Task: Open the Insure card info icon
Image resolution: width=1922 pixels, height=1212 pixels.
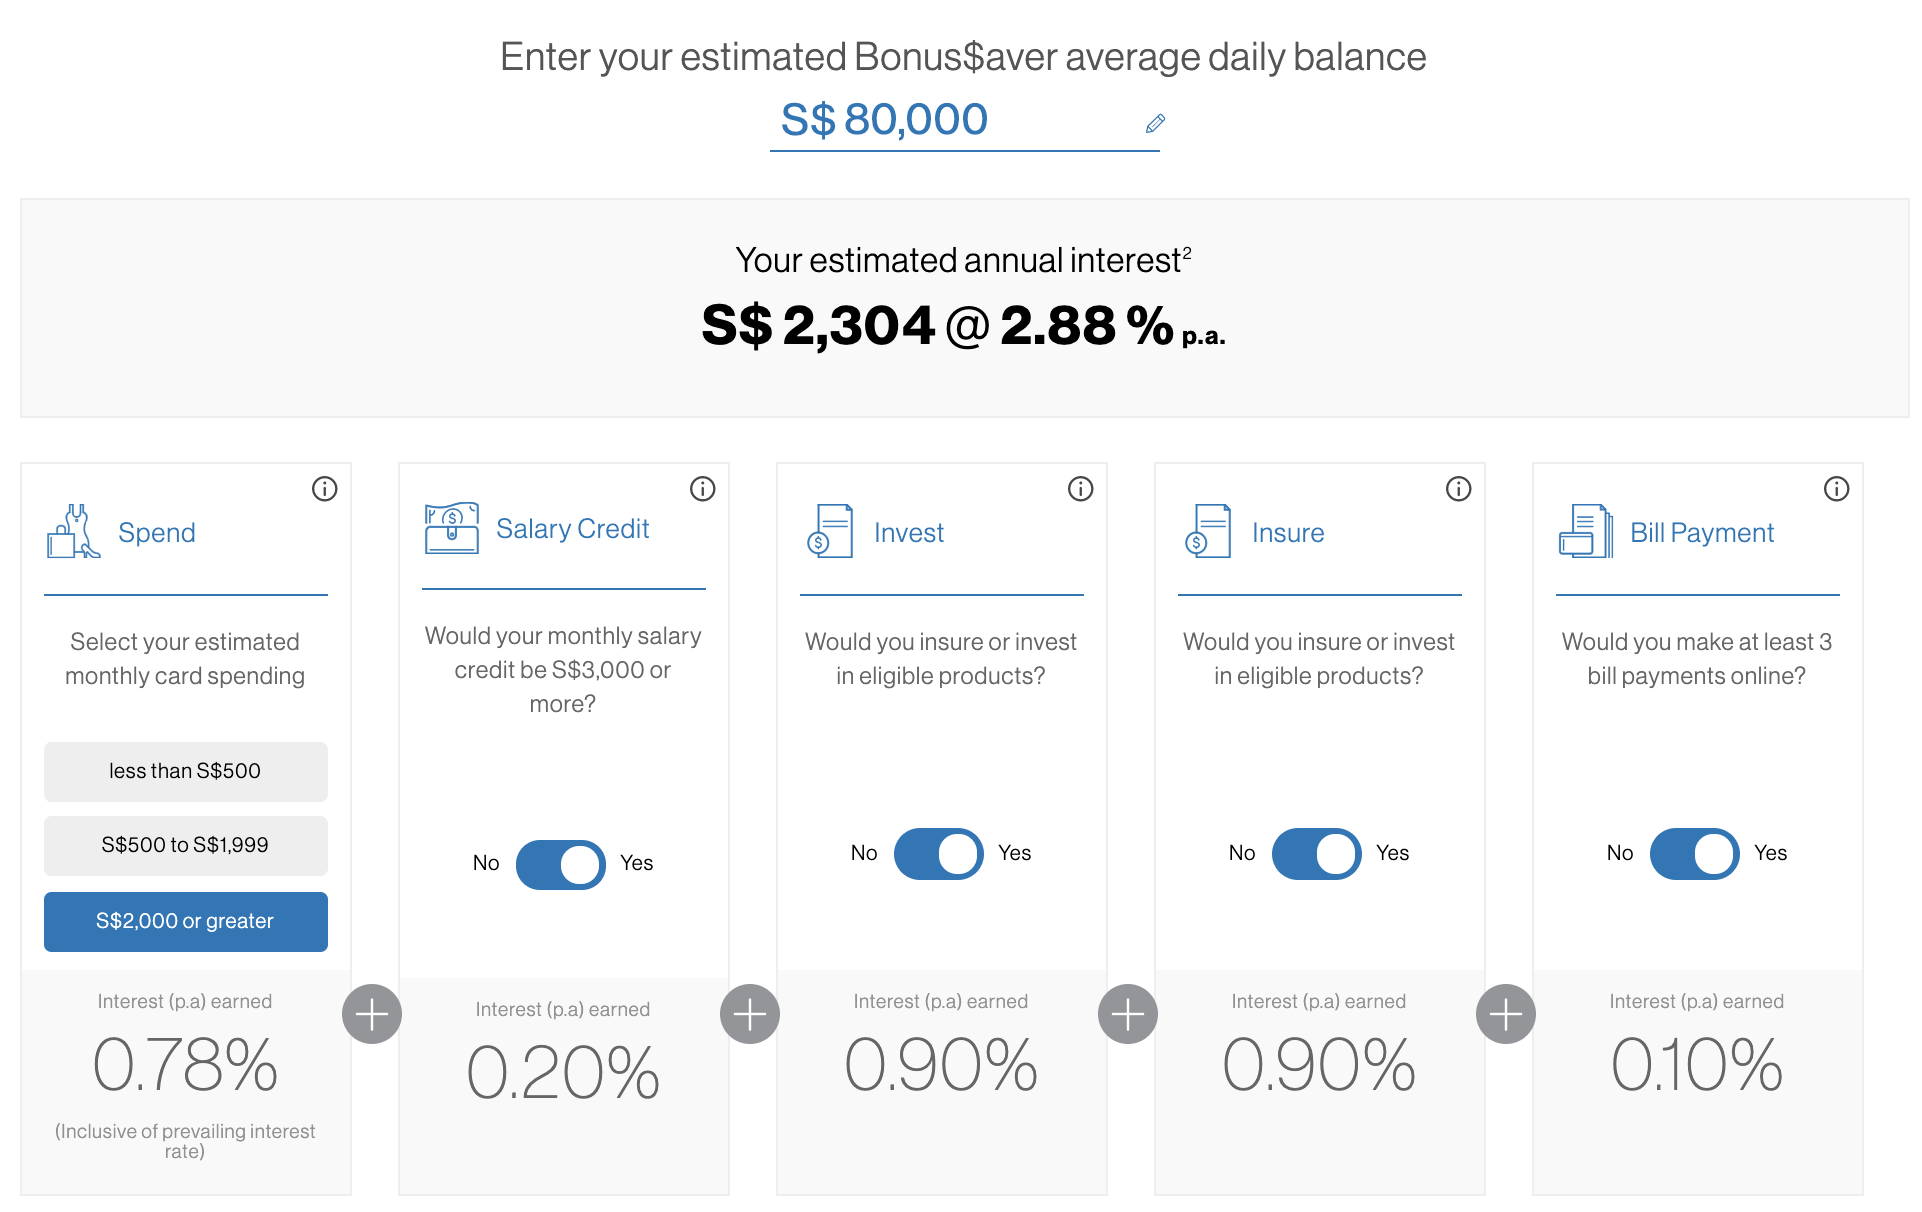Action: tap(1459, 489)
